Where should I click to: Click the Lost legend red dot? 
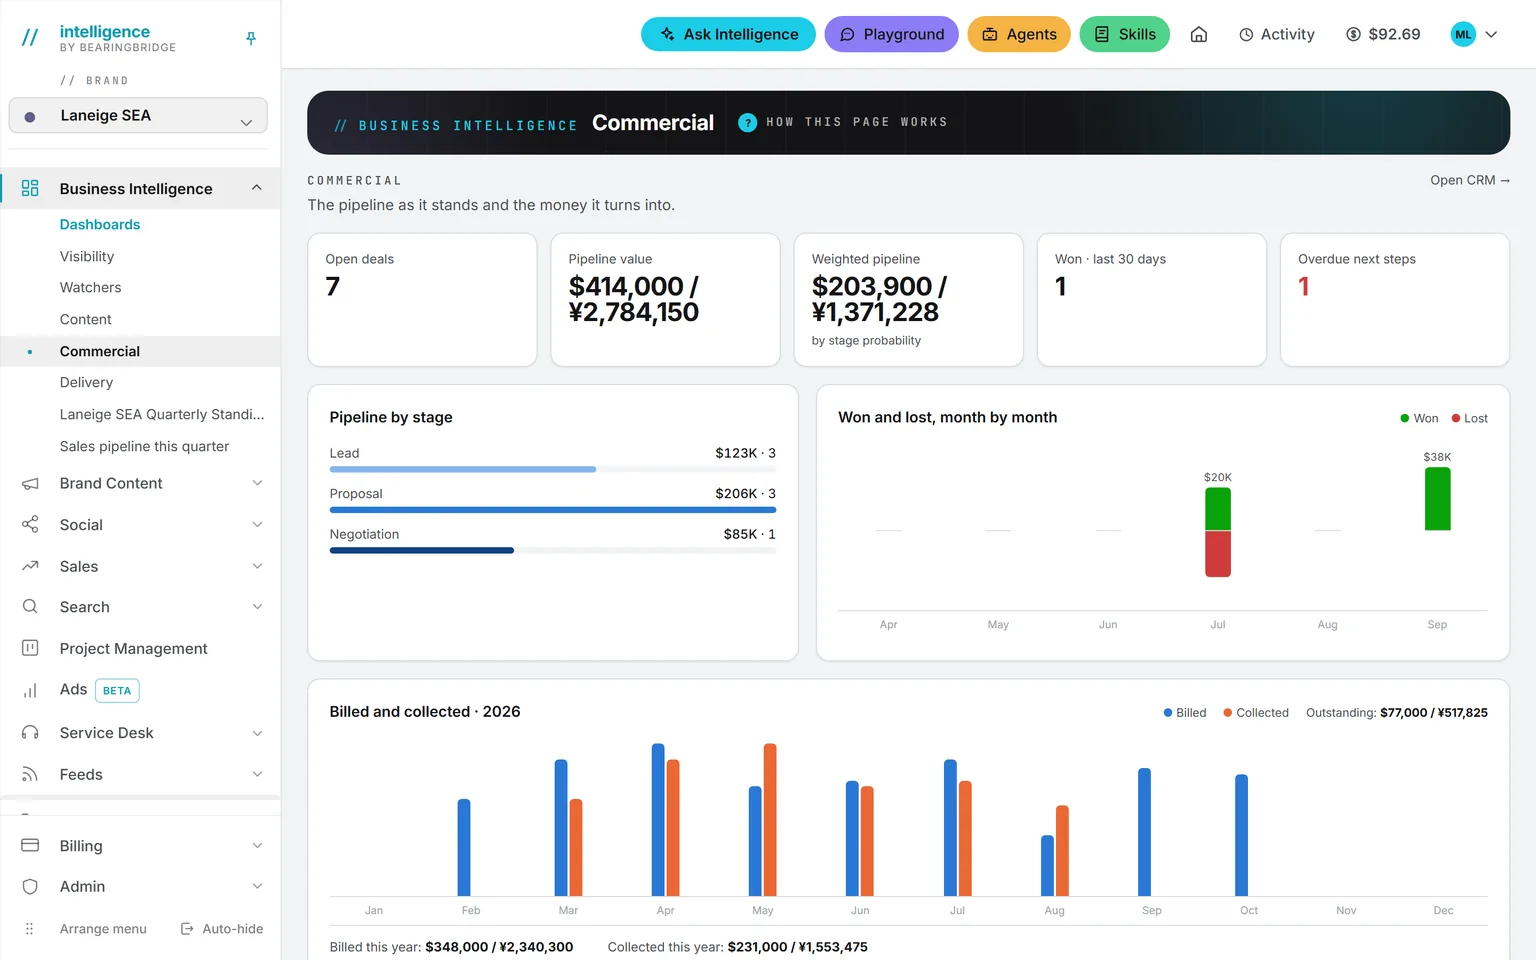click(1456, 418)
